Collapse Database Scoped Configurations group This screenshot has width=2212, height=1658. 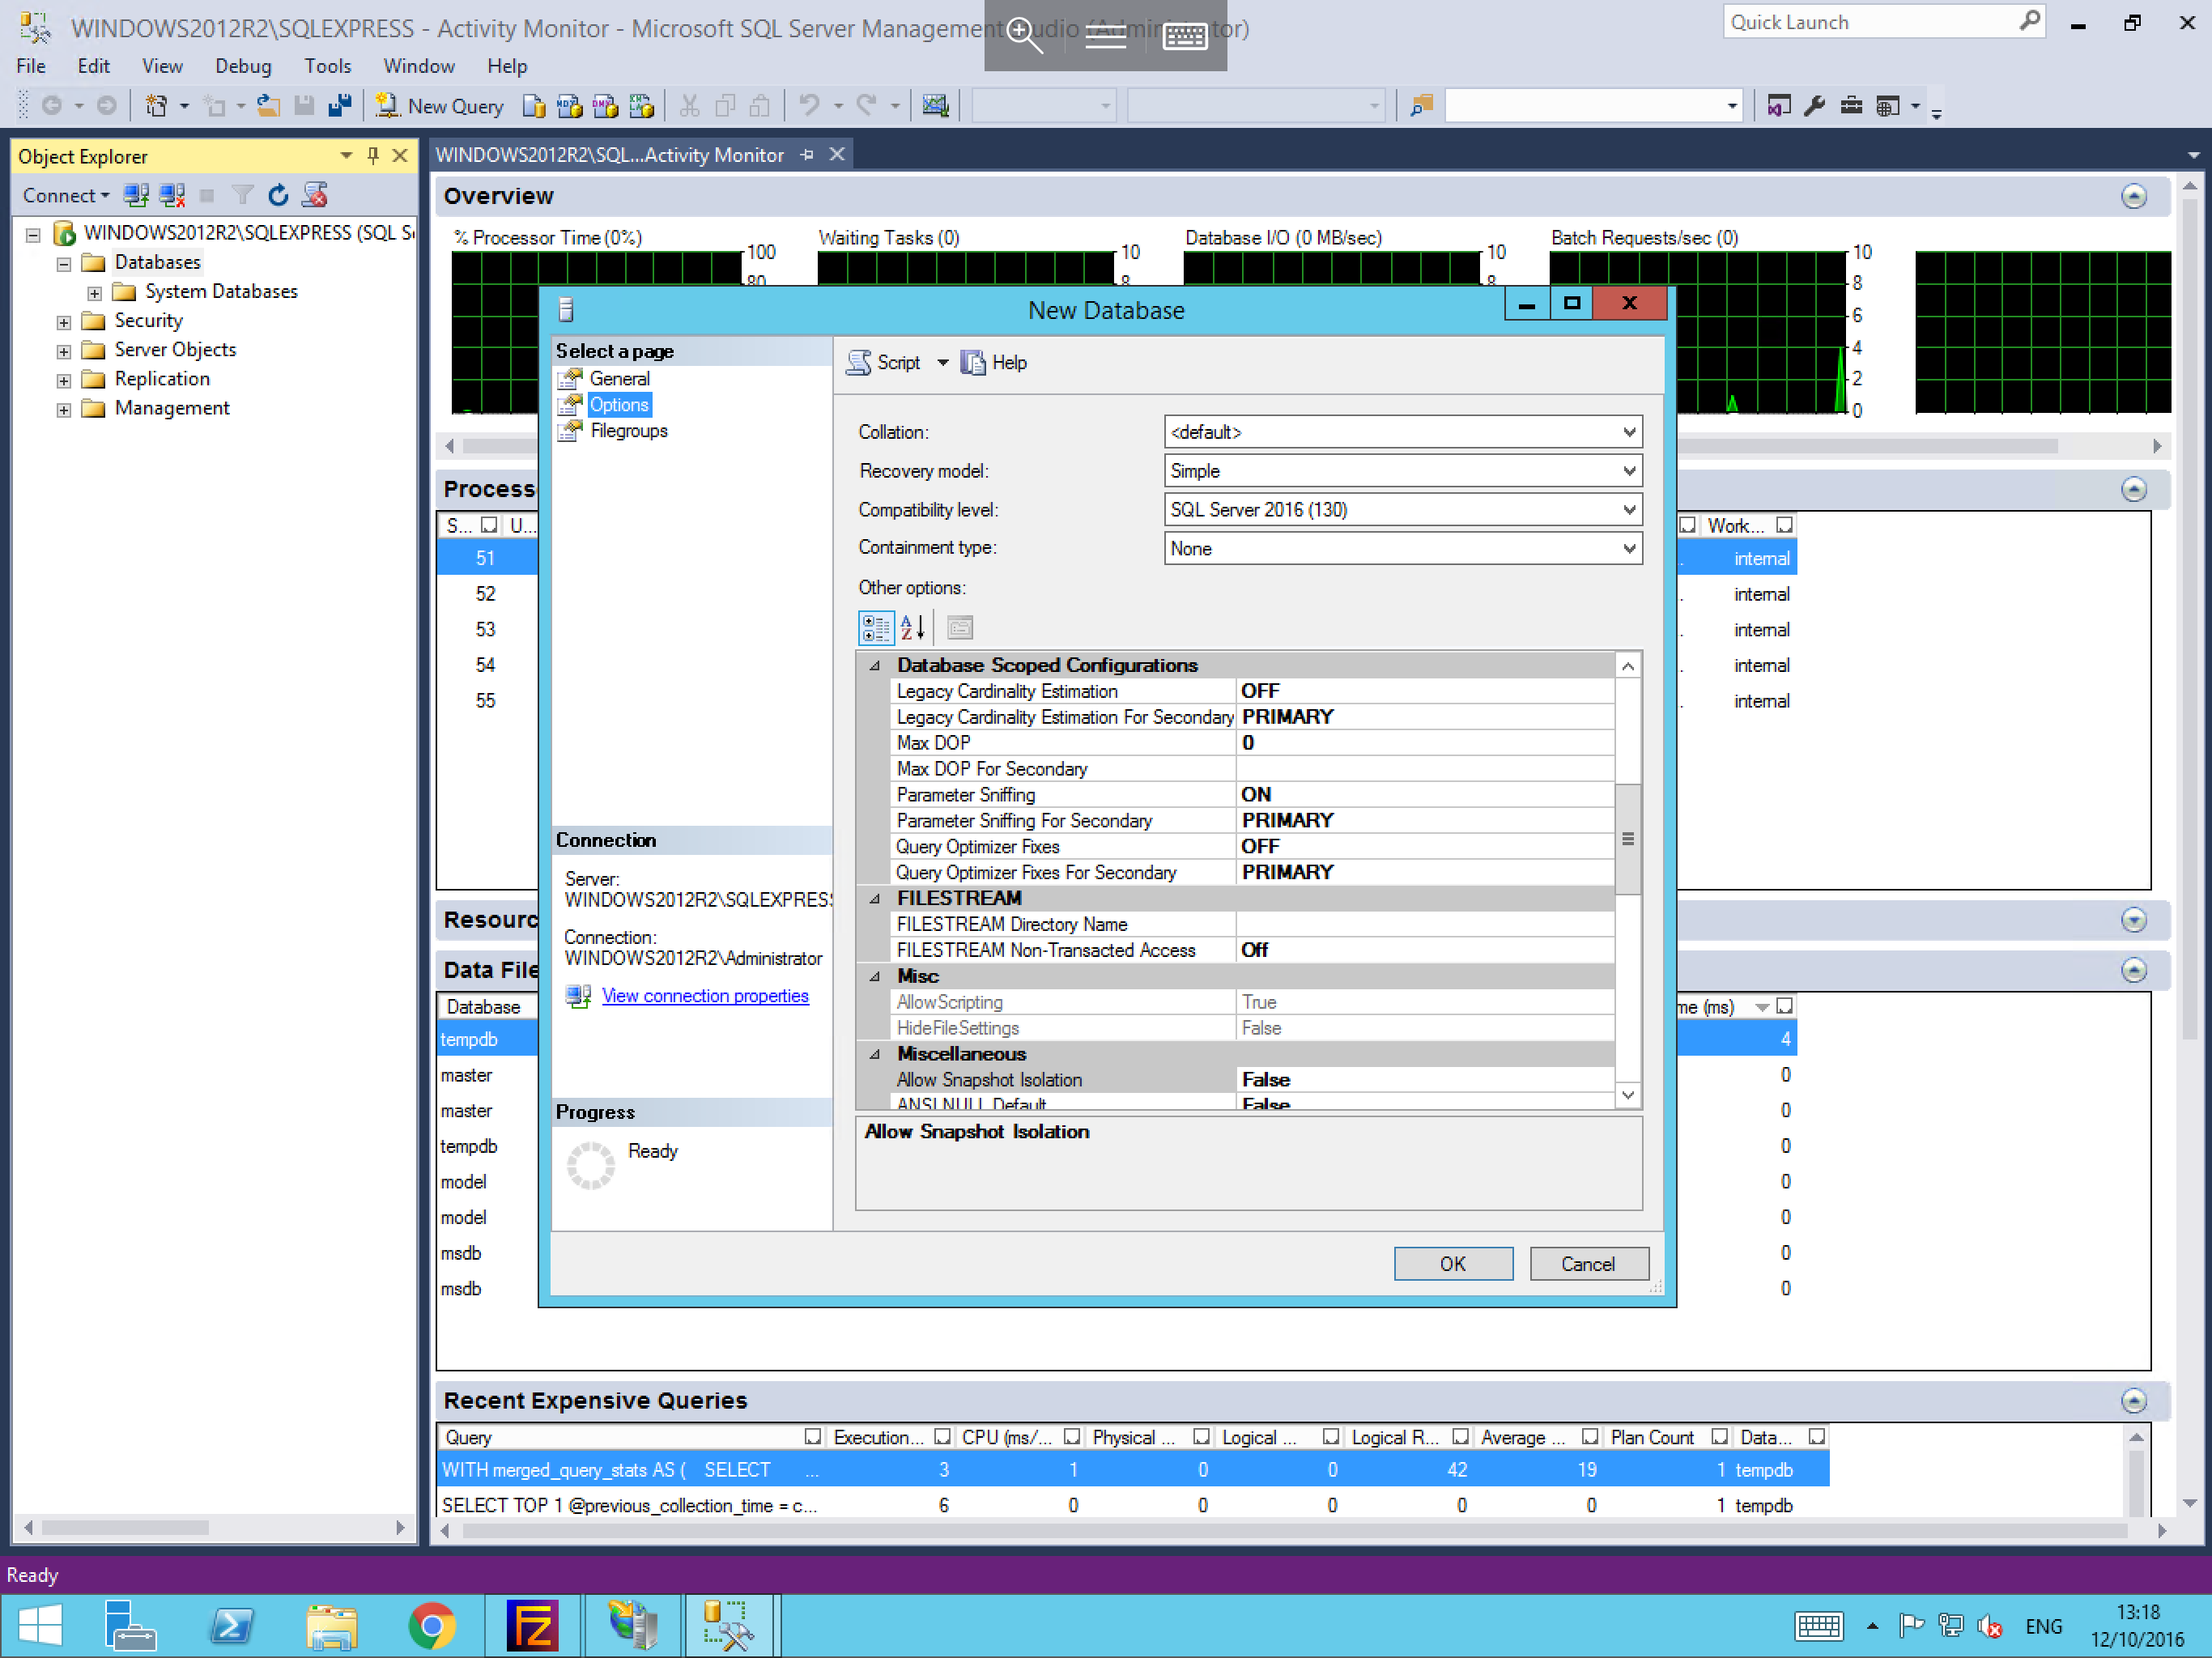875,665
